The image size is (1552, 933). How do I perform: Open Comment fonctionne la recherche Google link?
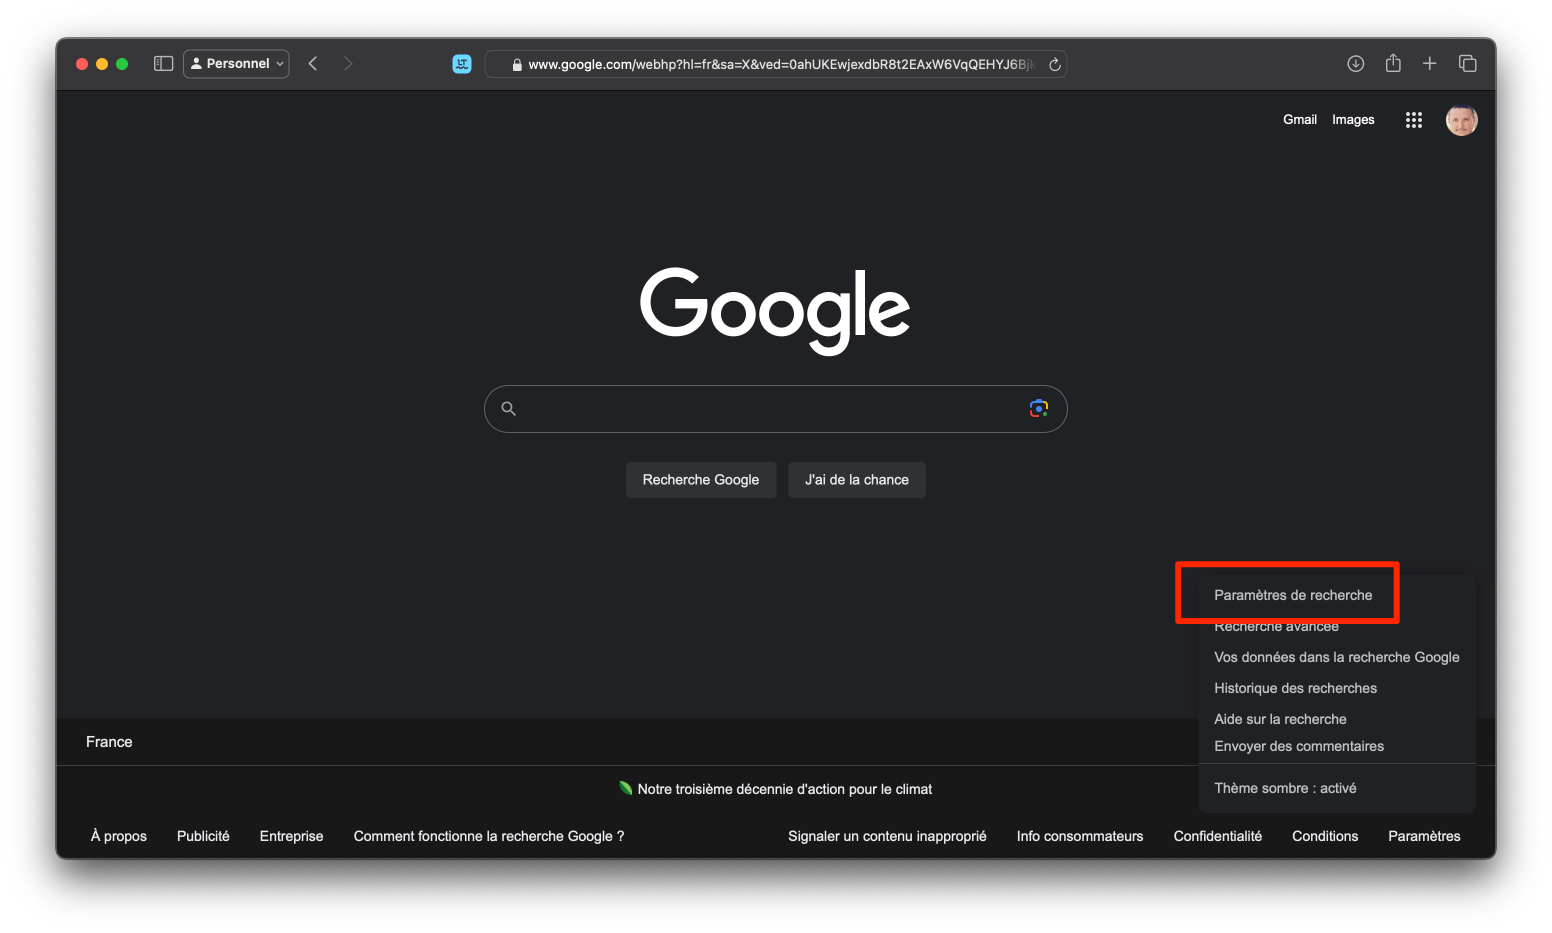[489, 836]
